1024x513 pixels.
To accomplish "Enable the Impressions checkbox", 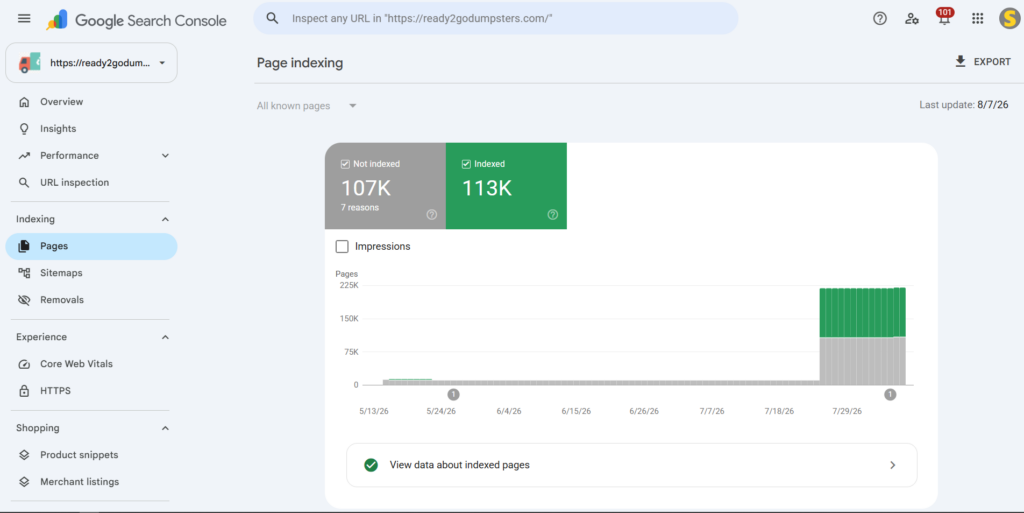I will [x=342, y=246].
